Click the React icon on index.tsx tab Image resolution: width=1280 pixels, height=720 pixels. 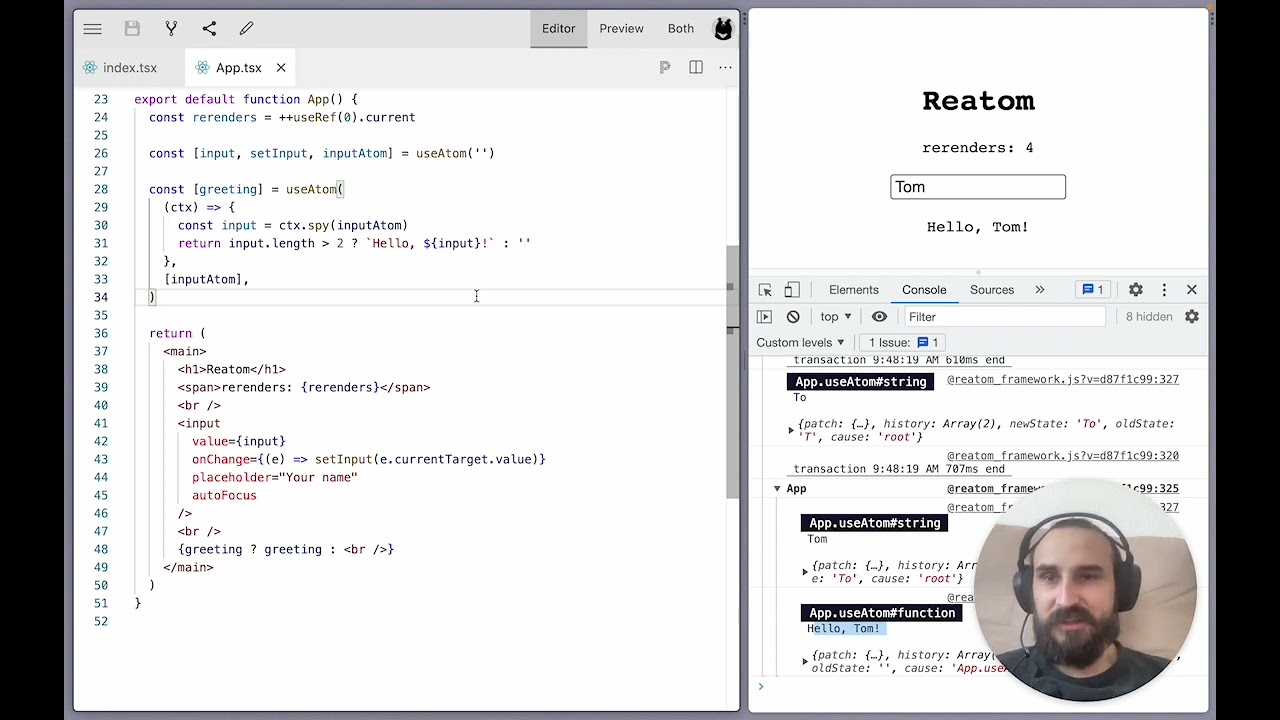(x=91, y=68)
